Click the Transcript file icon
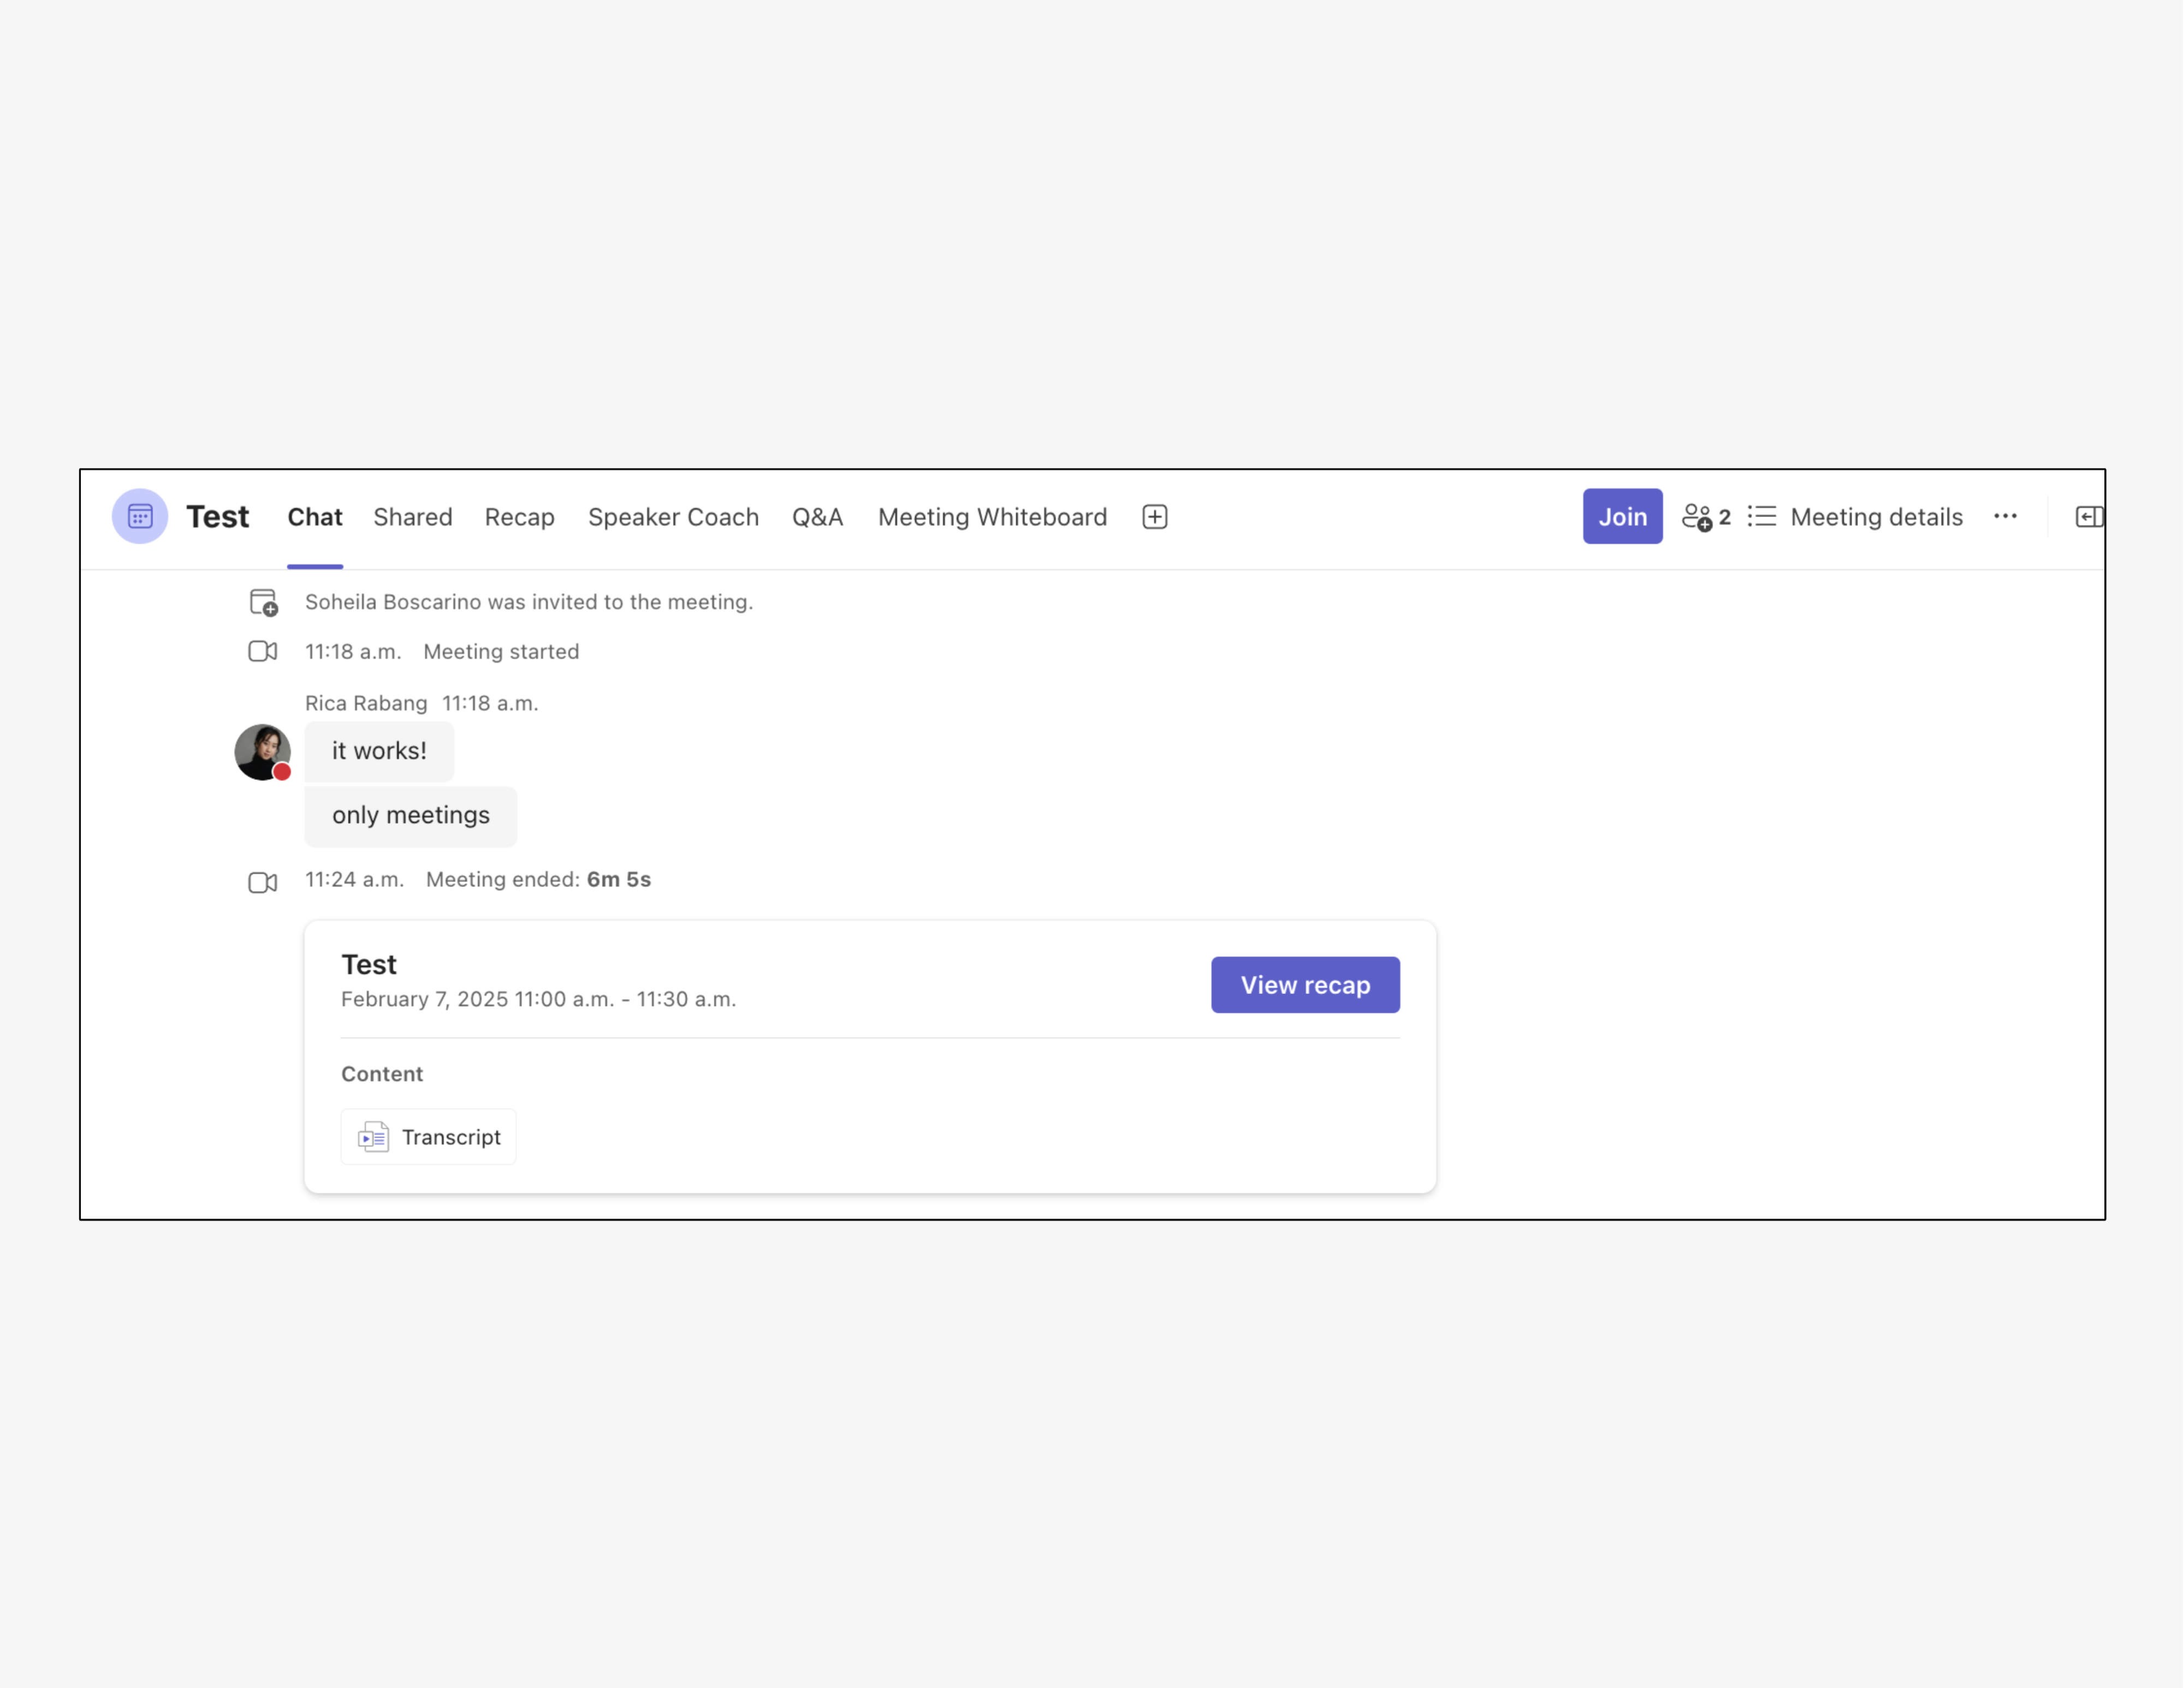The image size is (2184, 1688). [x=373, y=1137]
